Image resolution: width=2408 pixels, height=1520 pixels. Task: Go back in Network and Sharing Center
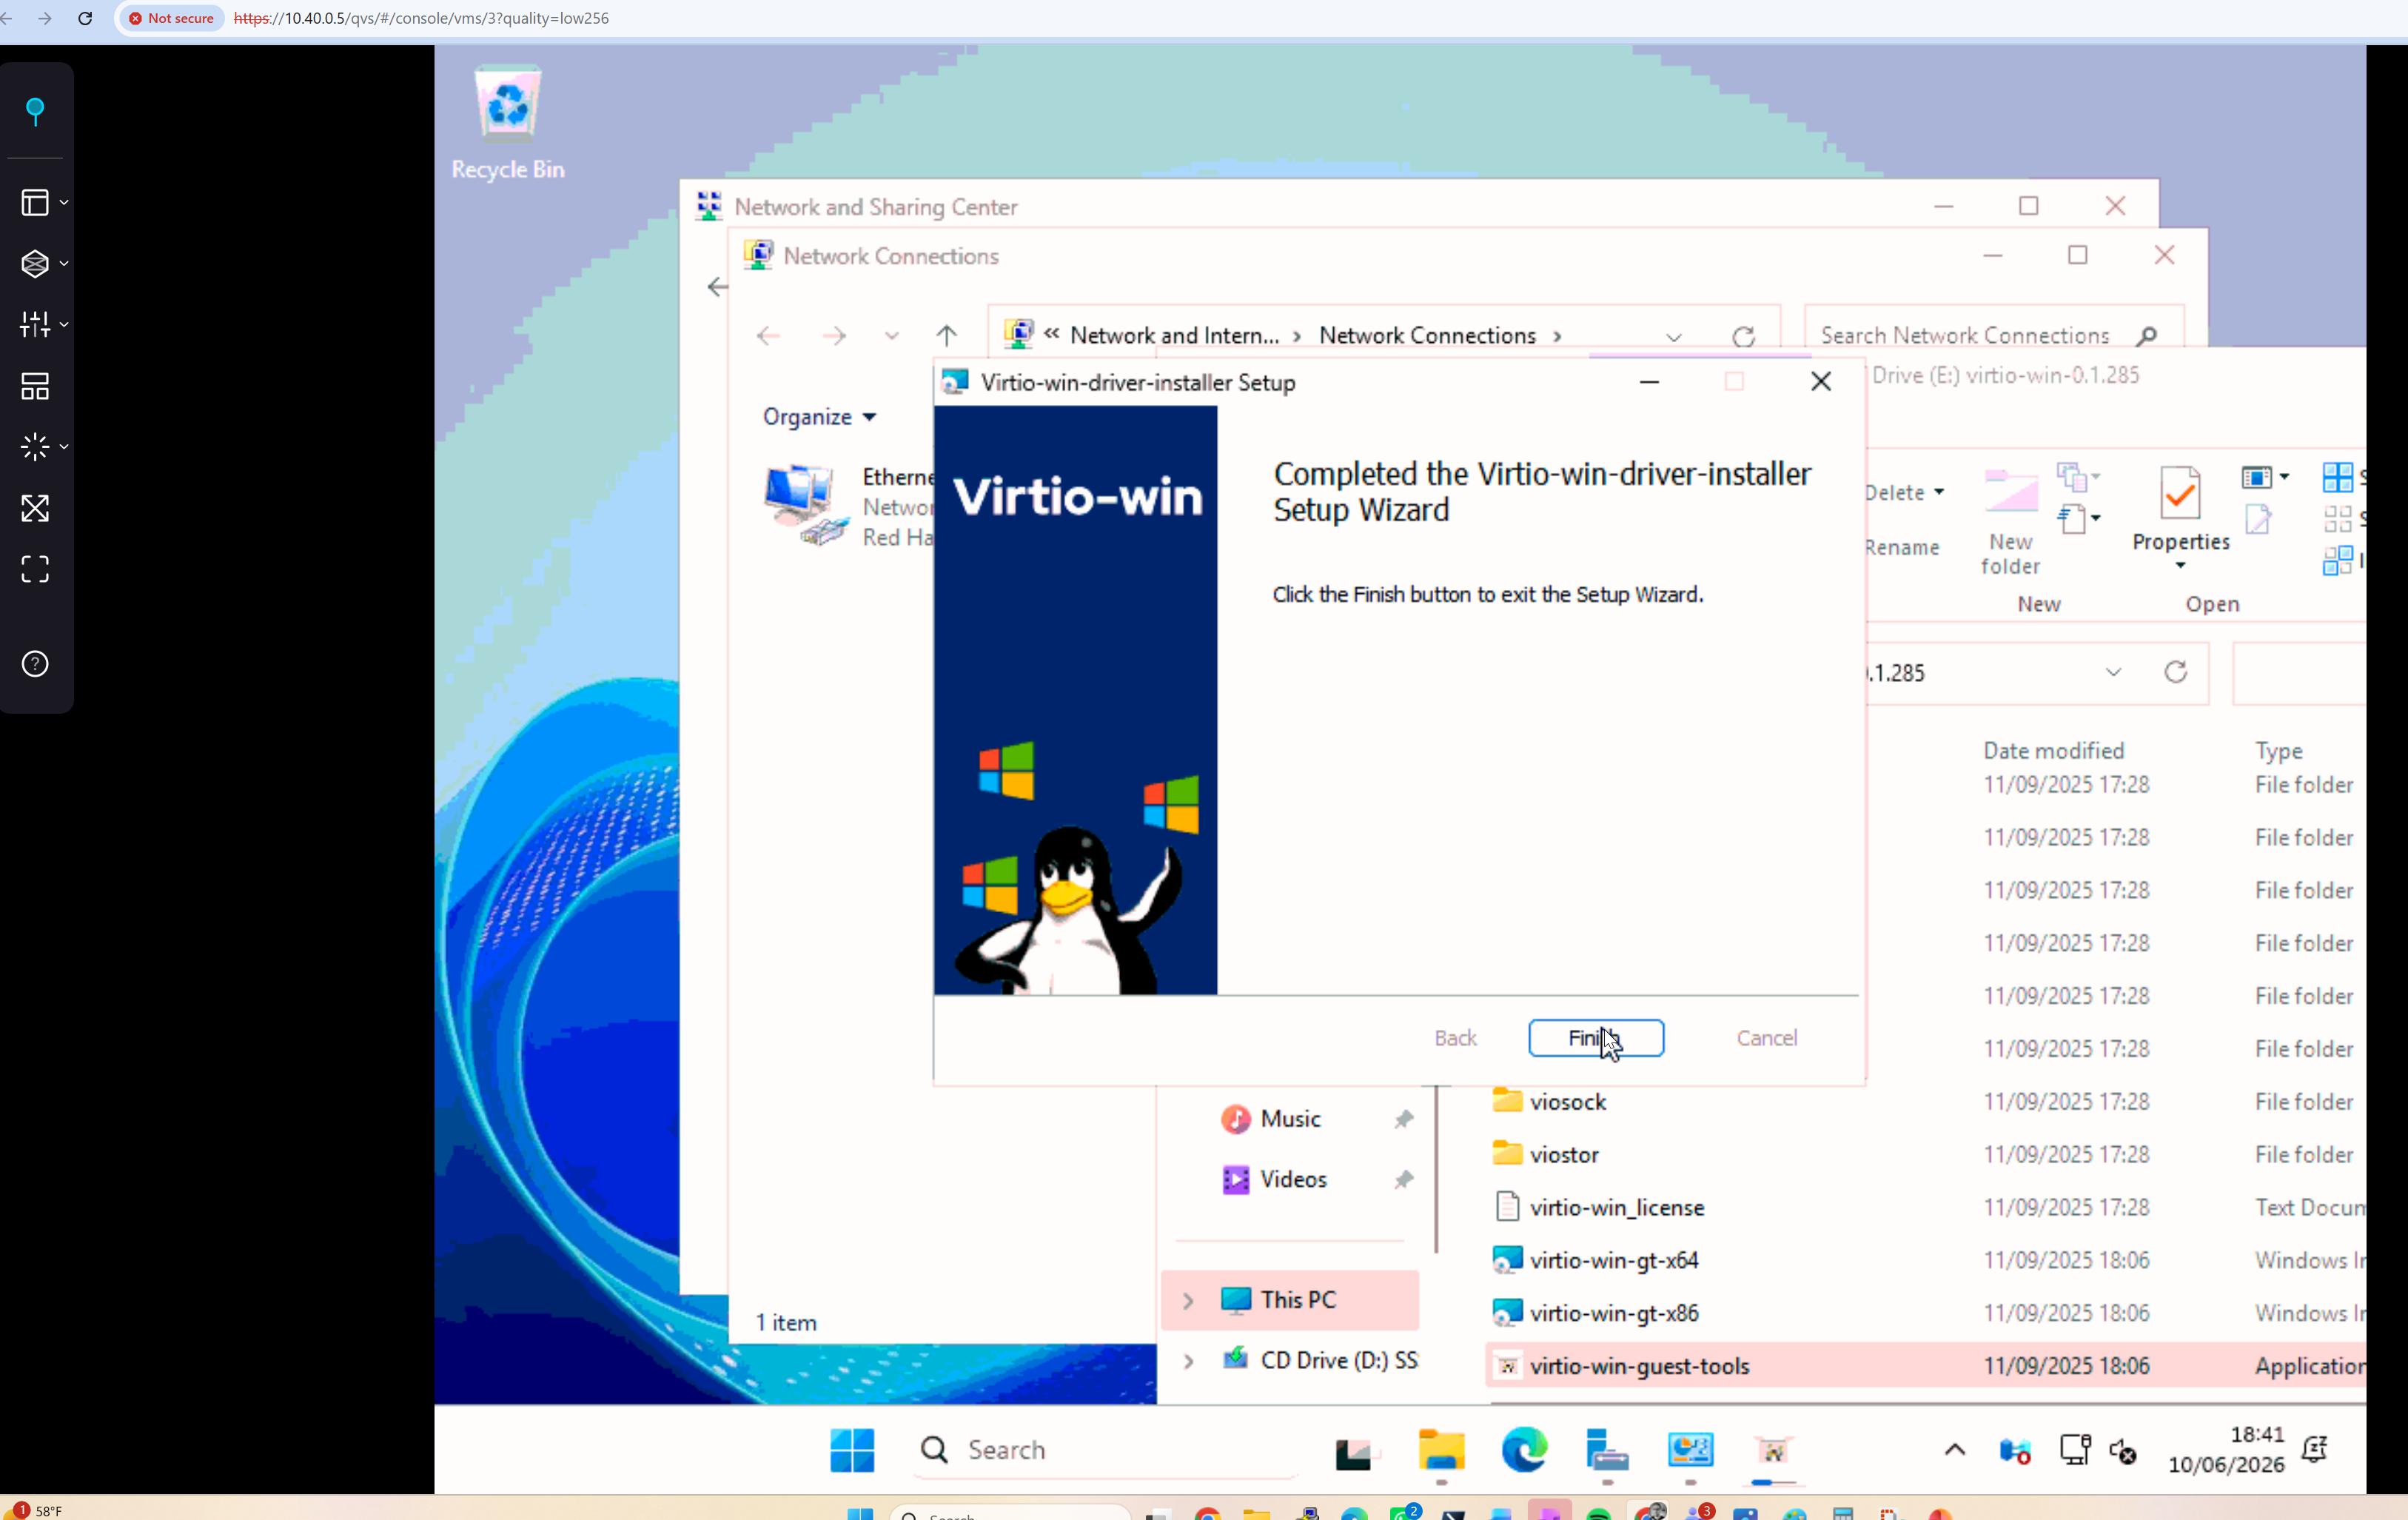[717, 287]
